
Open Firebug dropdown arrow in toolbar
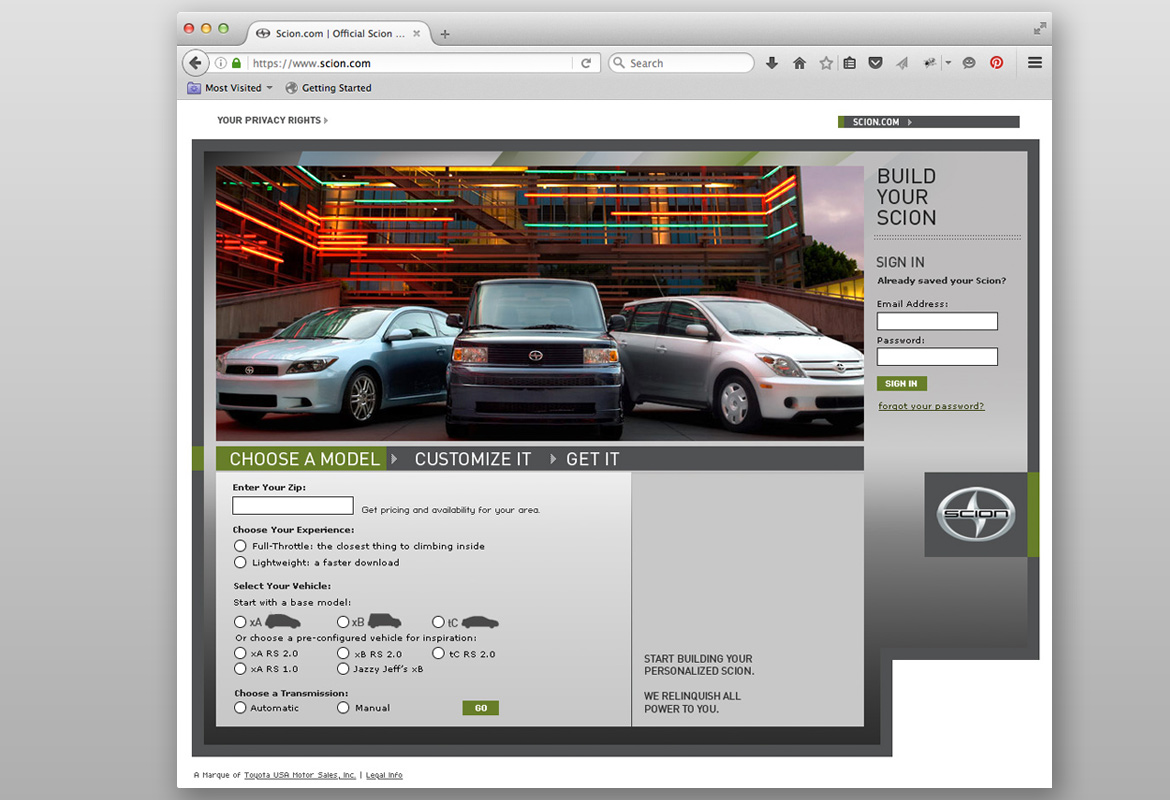tap(948, 63)
